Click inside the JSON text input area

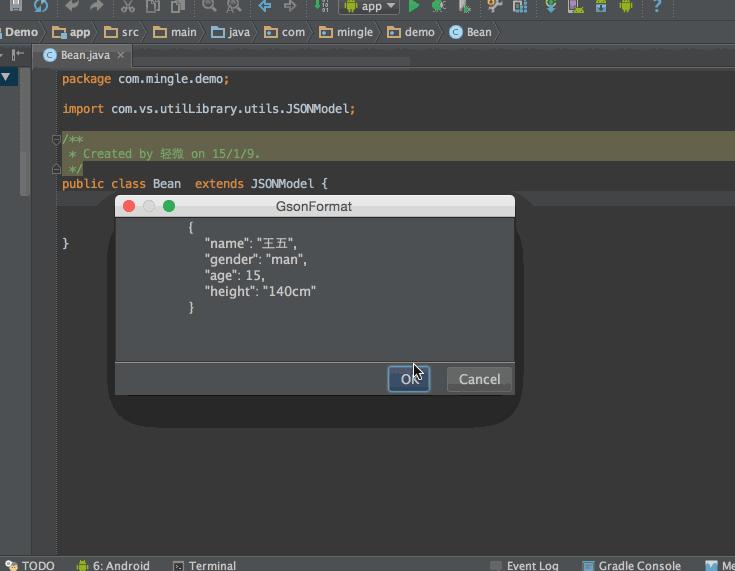tap(315, 290)
